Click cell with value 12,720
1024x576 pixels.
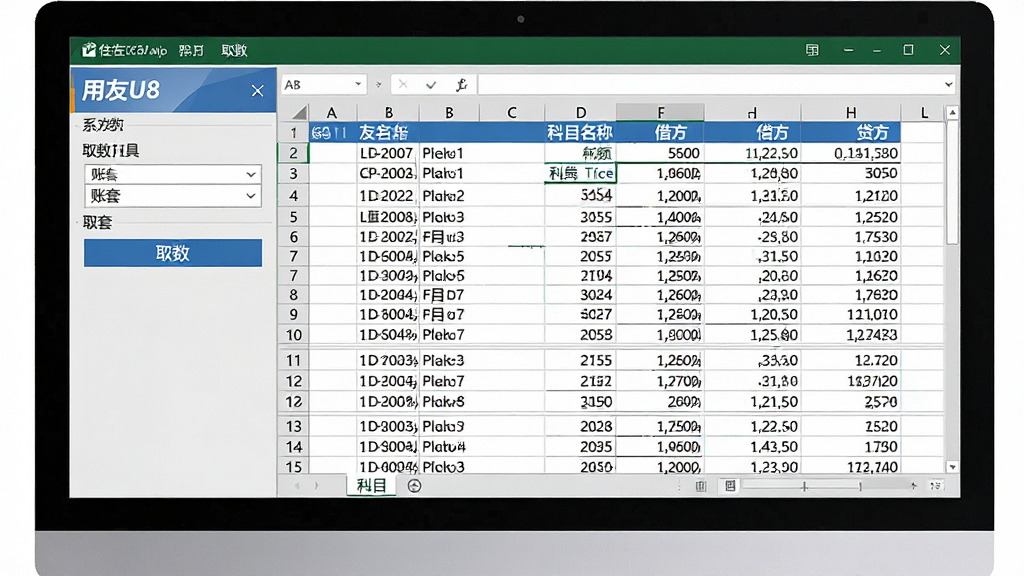(851, 360)
